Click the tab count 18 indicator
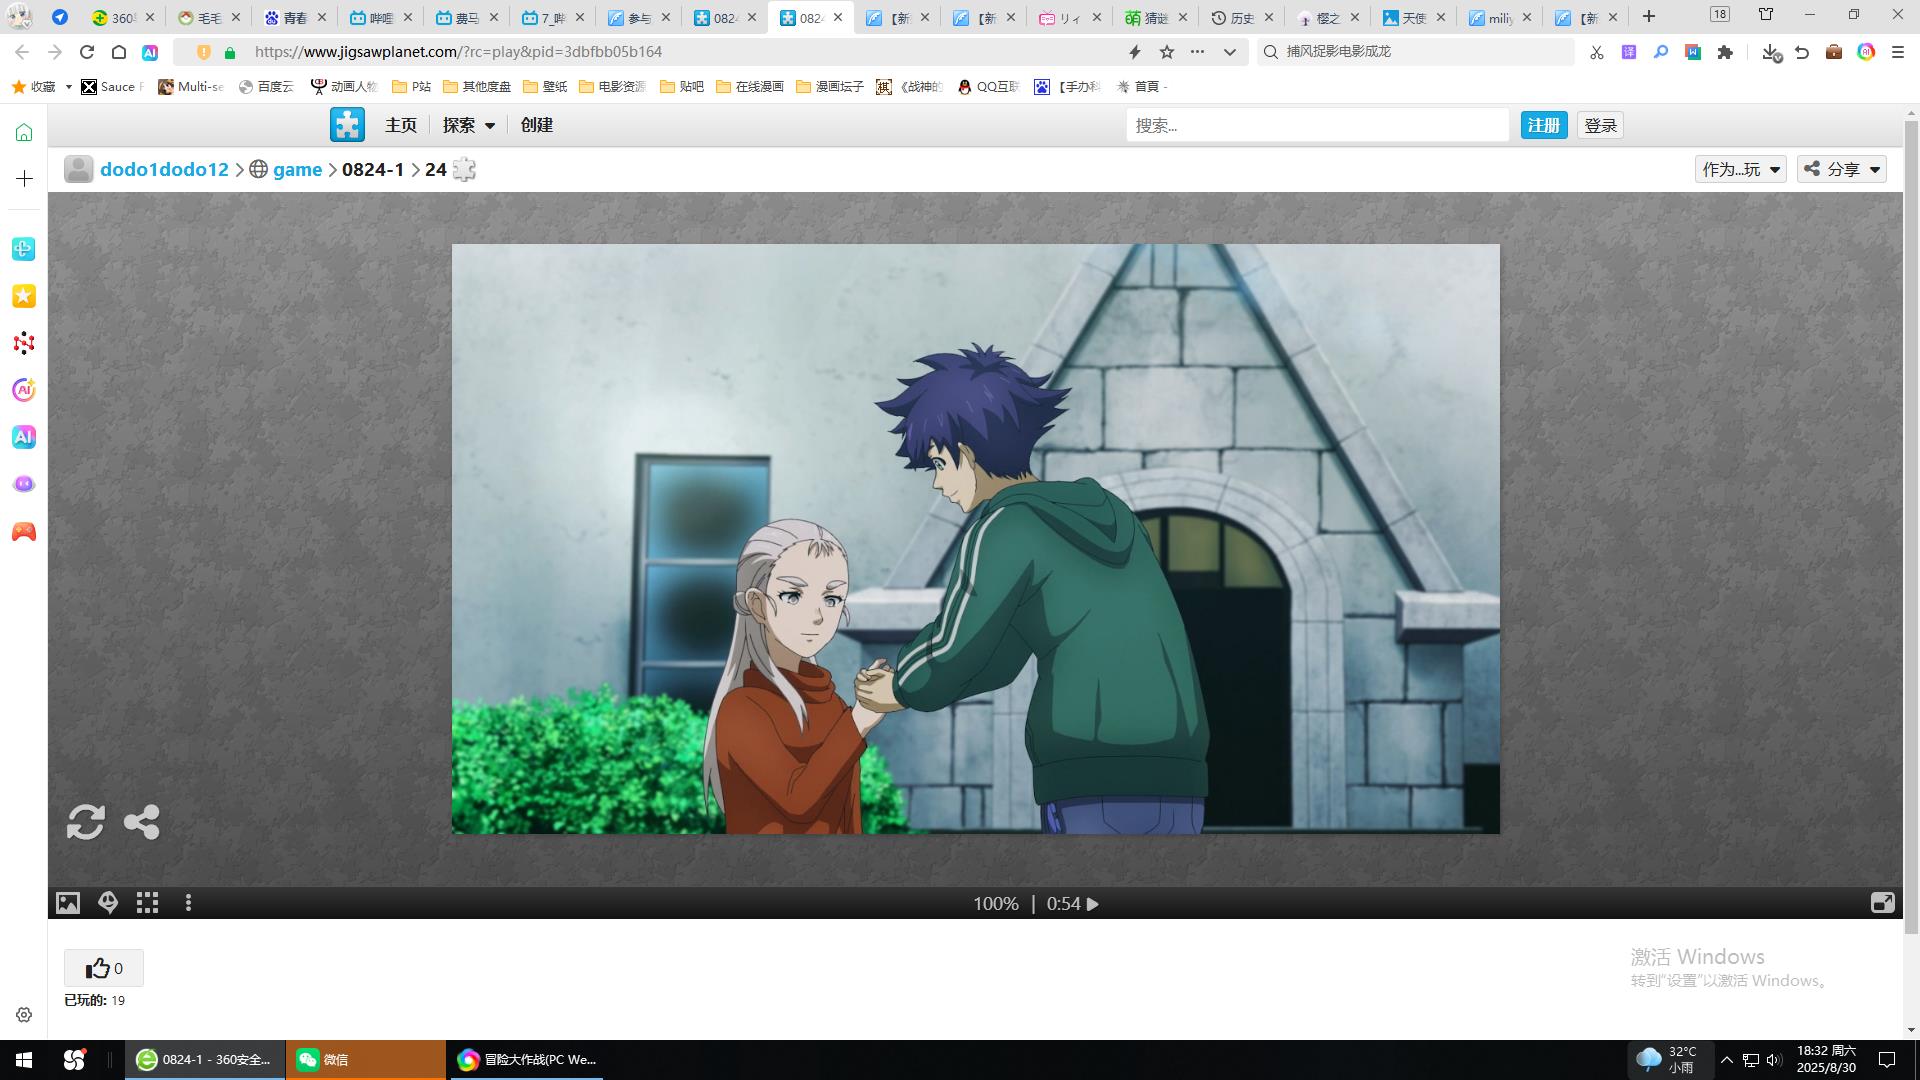Screen dimensions: 1920x1080 click(1720, 14)
